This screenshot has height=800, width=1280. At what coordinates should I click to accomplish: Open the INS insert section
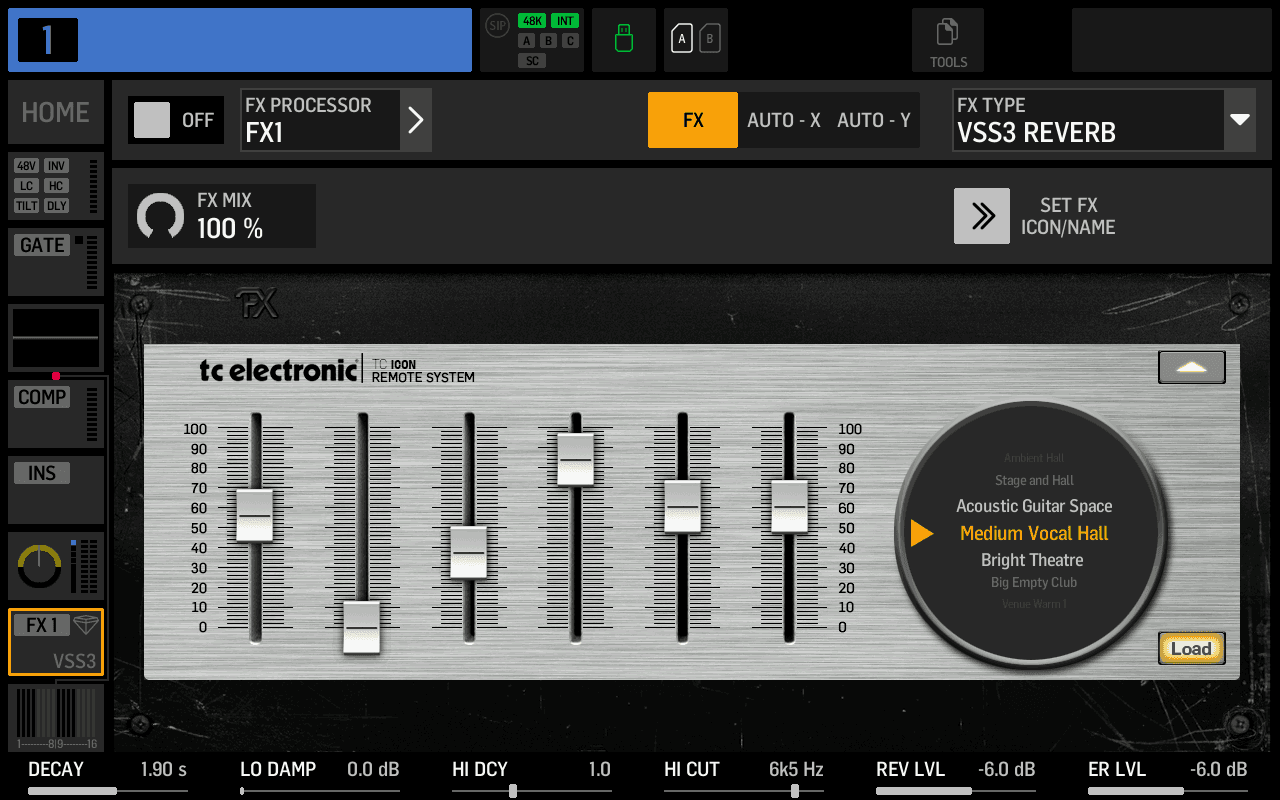pyautogui.click(x=56, y=490)
